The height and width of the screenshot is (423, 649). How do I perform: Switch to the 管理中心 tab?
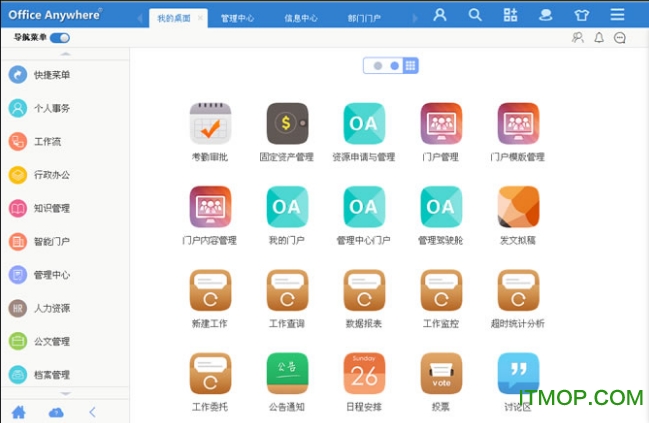tap(237, 18)
